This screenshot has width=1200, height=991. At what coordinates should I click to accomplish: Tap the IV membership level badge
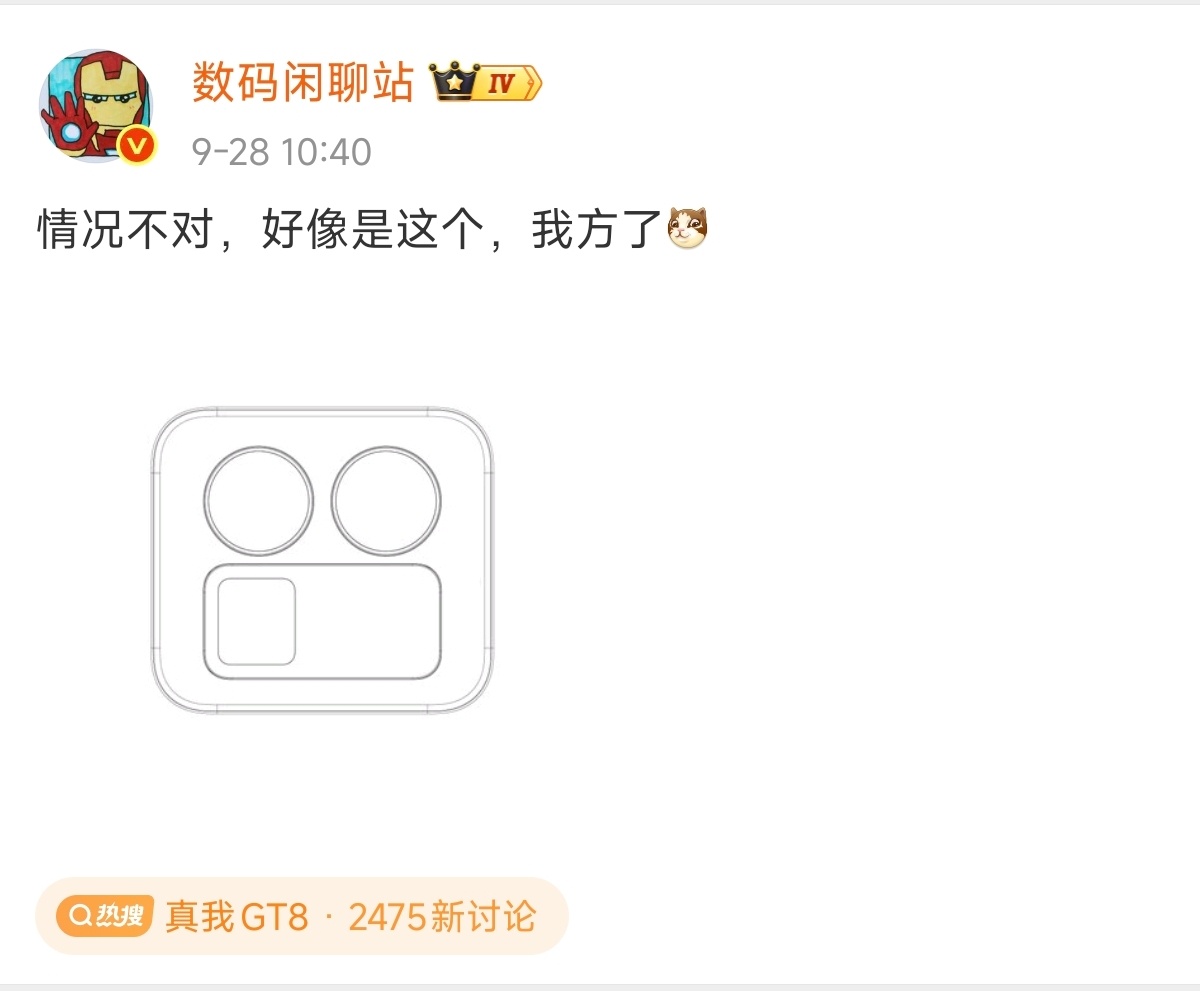coord(508,83)
